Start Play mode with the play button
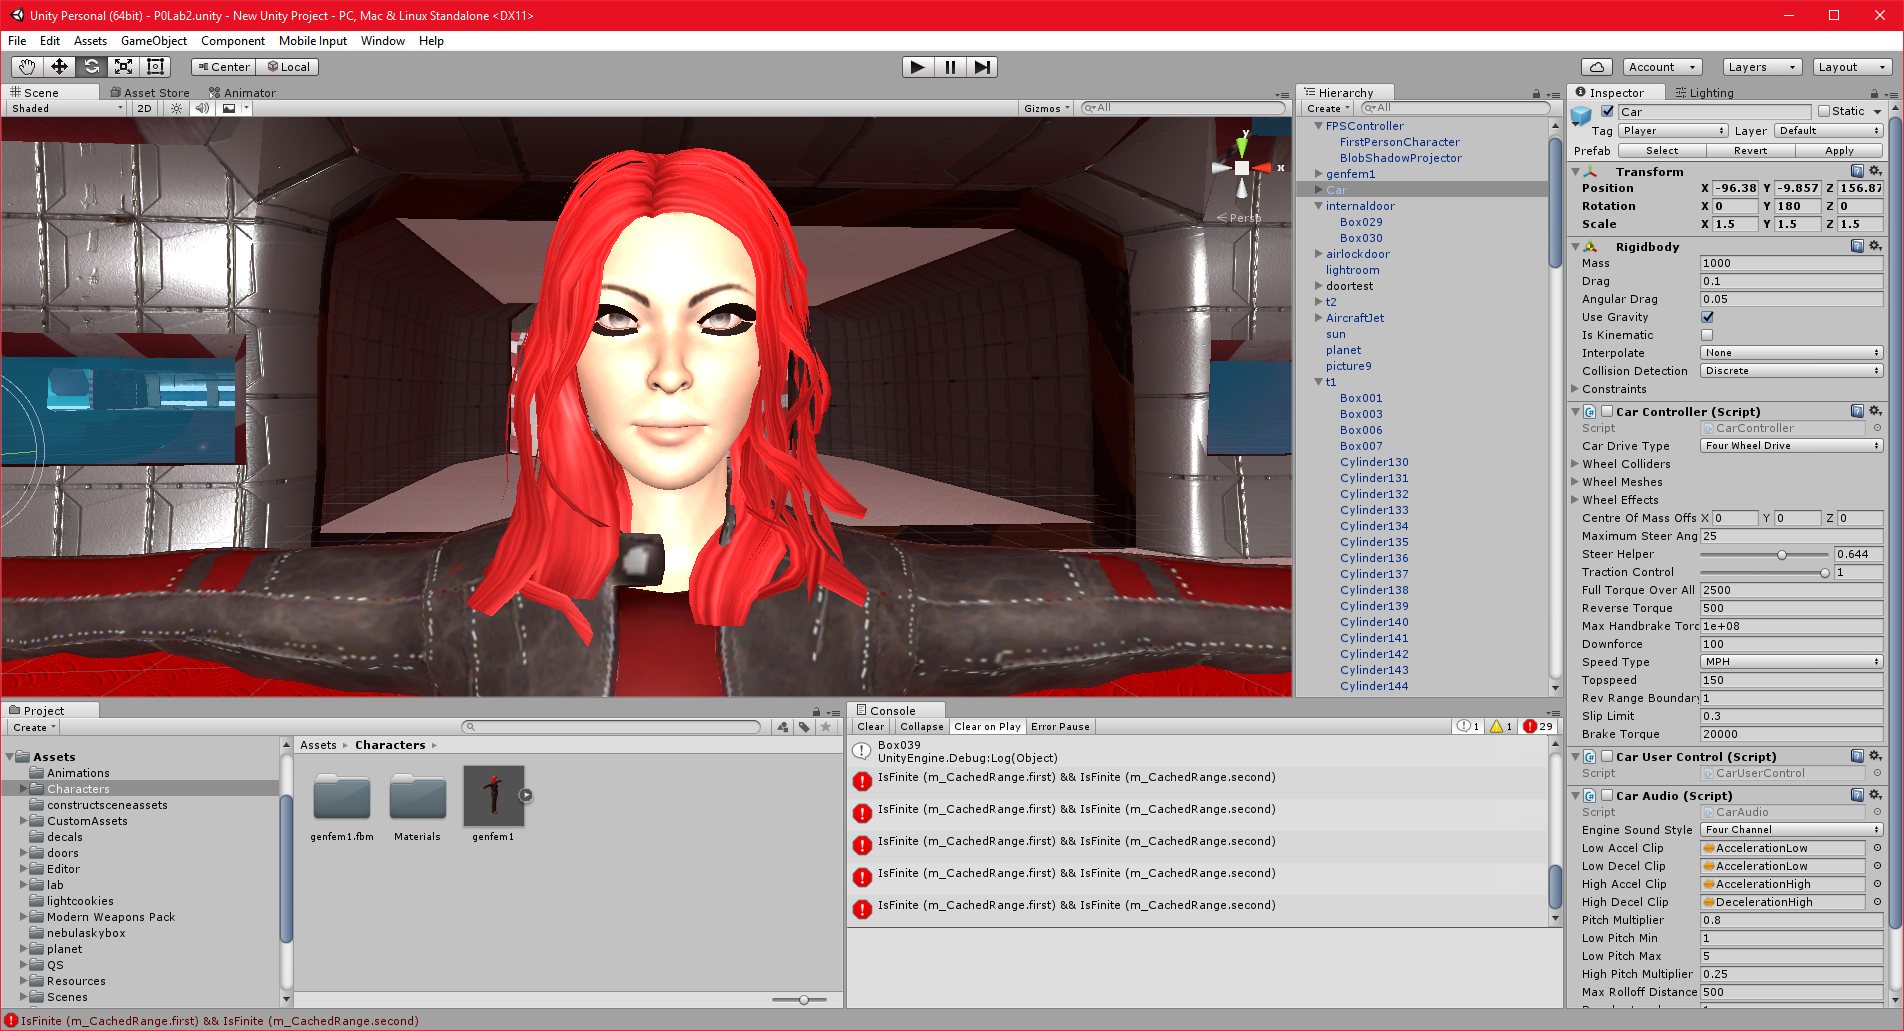1904x1031 pixels. click(x=917, y=67)
